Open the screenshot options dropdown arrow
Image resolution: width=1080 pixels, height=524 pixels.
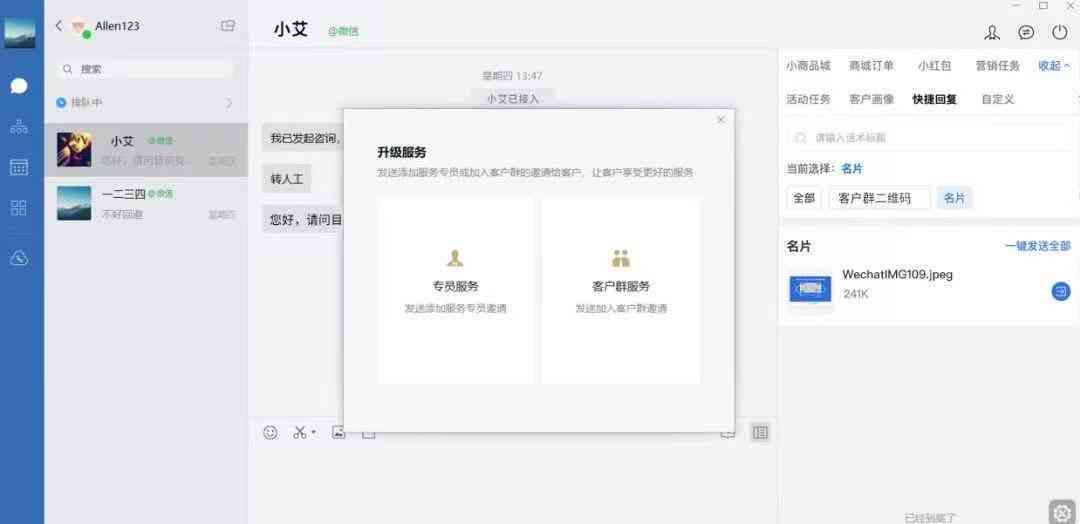pos(313,433)
